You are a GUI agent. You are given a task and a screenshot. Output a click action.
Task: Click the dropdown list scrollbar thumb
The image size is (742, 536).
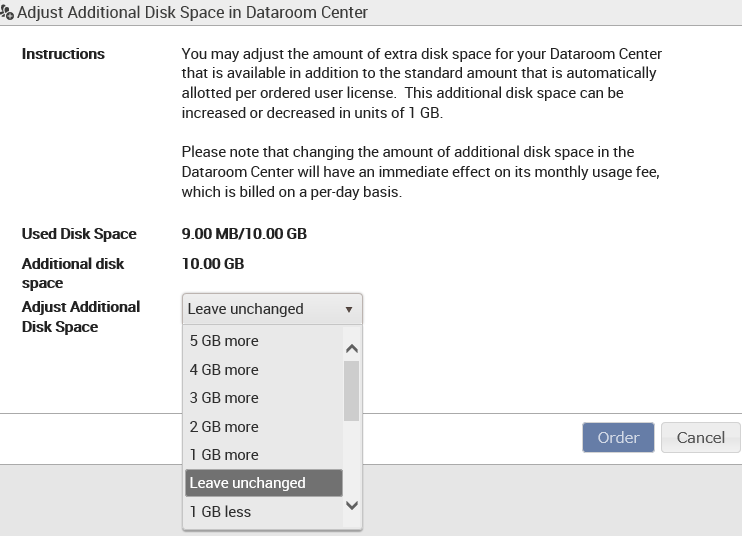(352, 391)
